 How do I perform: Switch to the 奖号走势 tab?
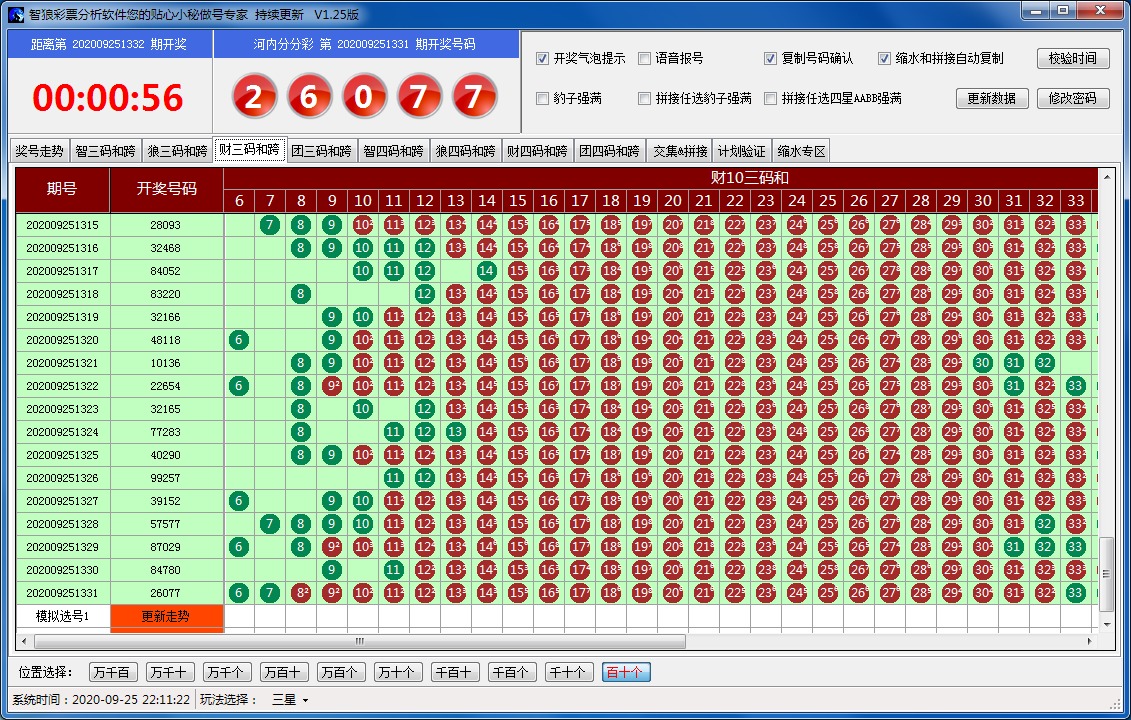[39, 152]
